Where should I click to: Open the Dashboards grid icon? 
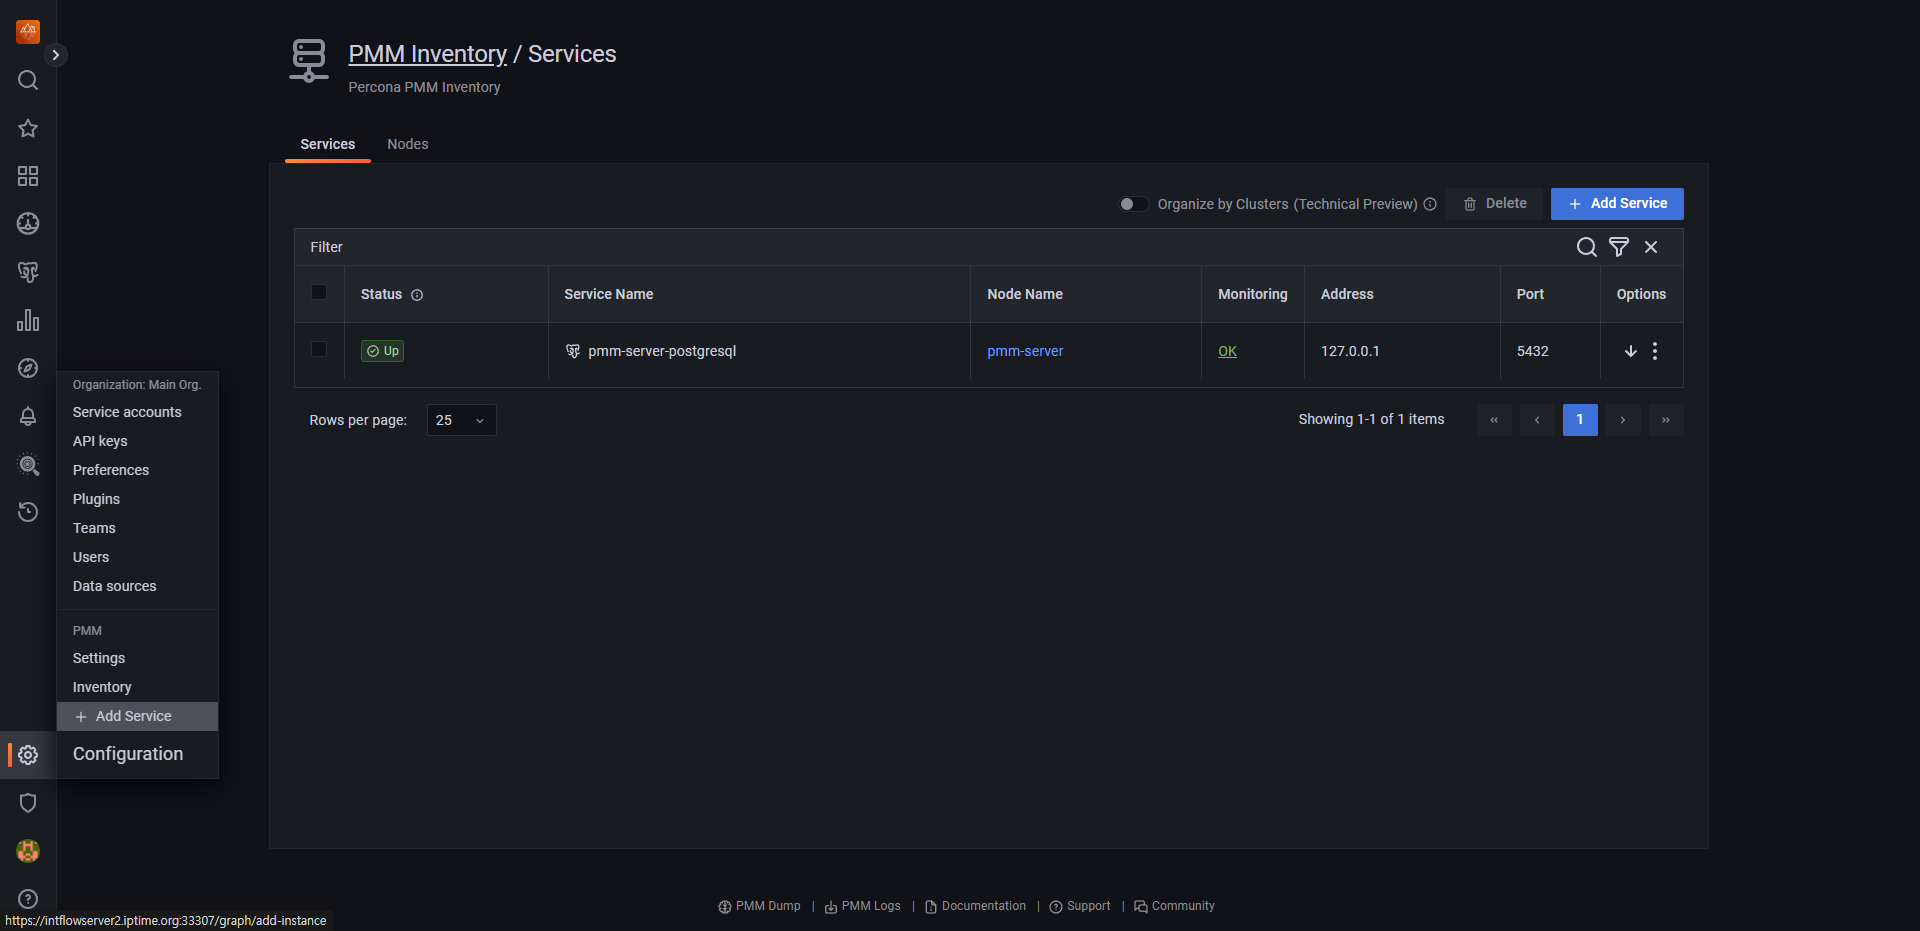click(x=28, y=176)
